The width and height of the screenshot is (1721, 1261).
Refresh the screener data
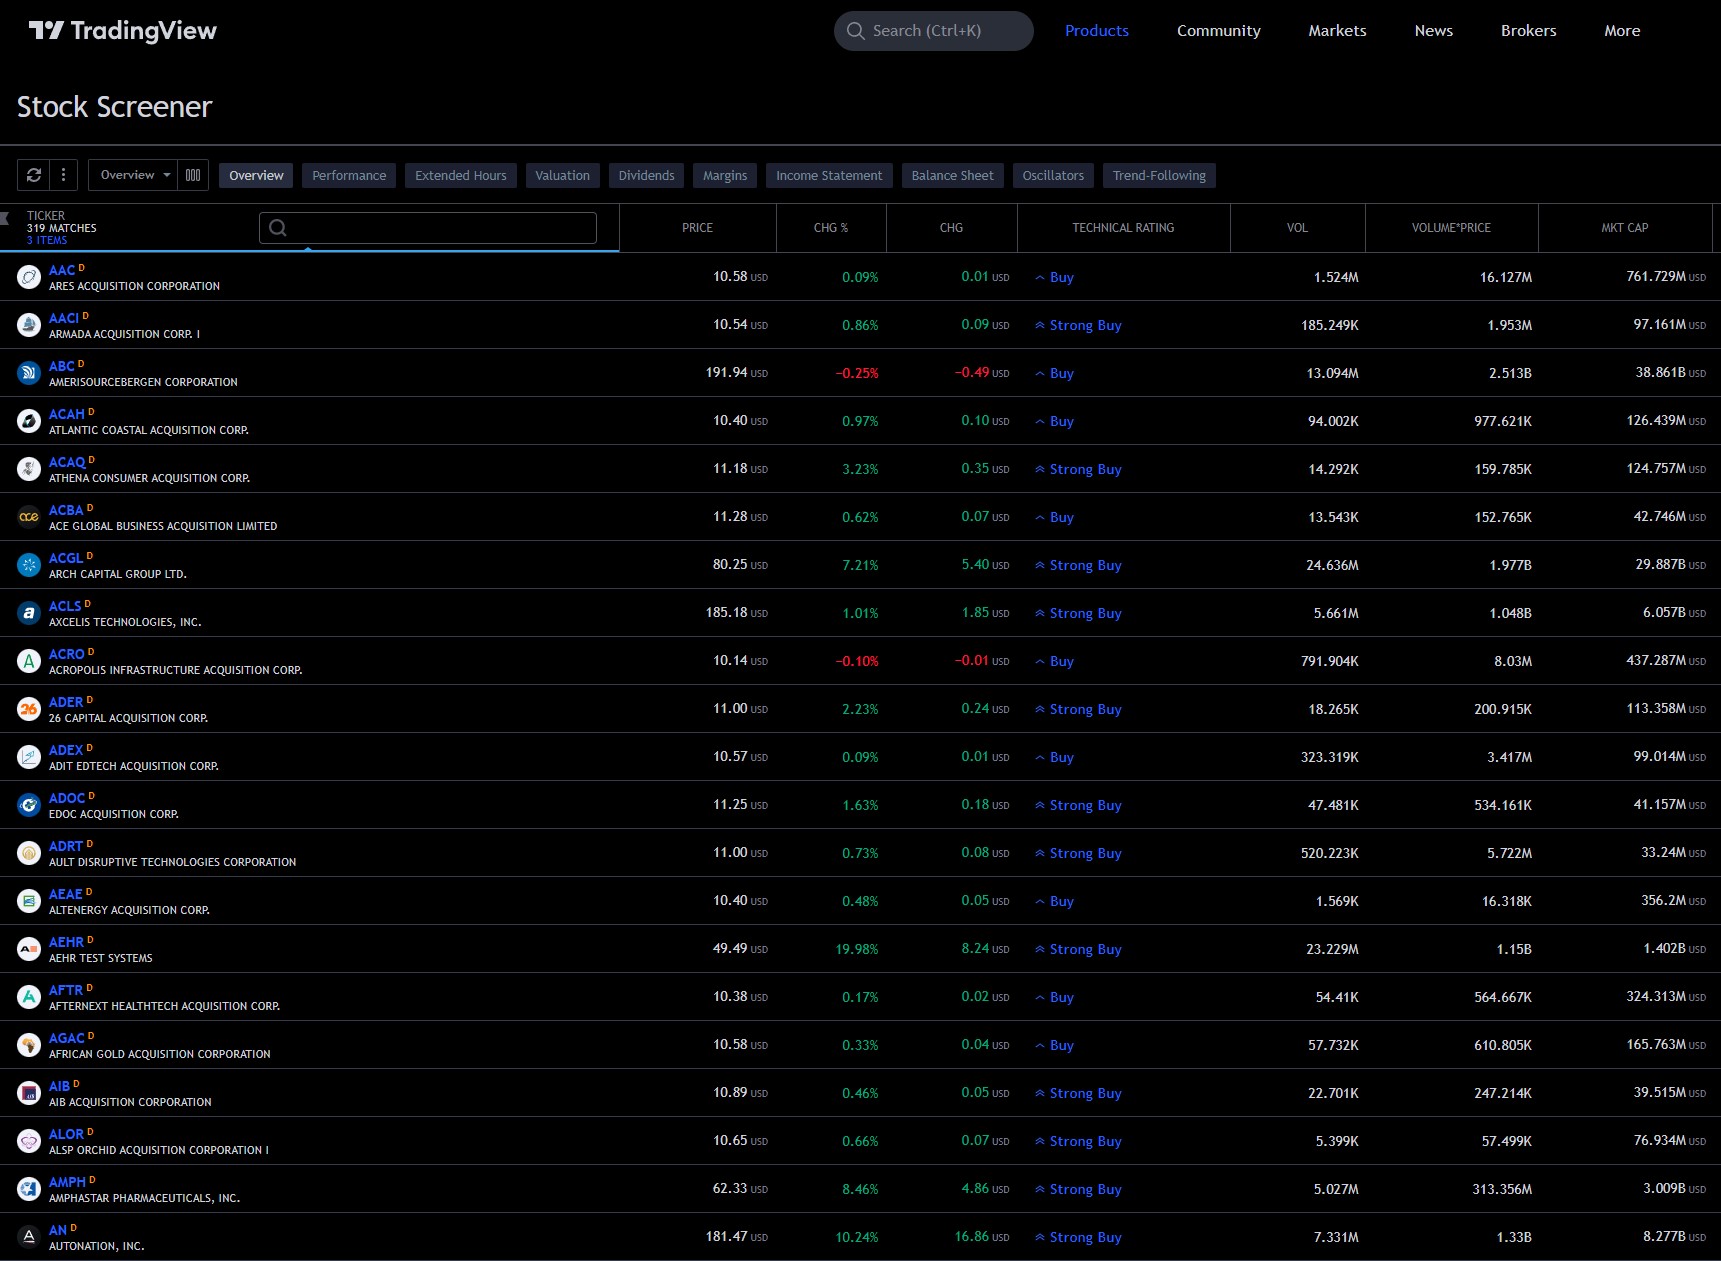point(32,174)
